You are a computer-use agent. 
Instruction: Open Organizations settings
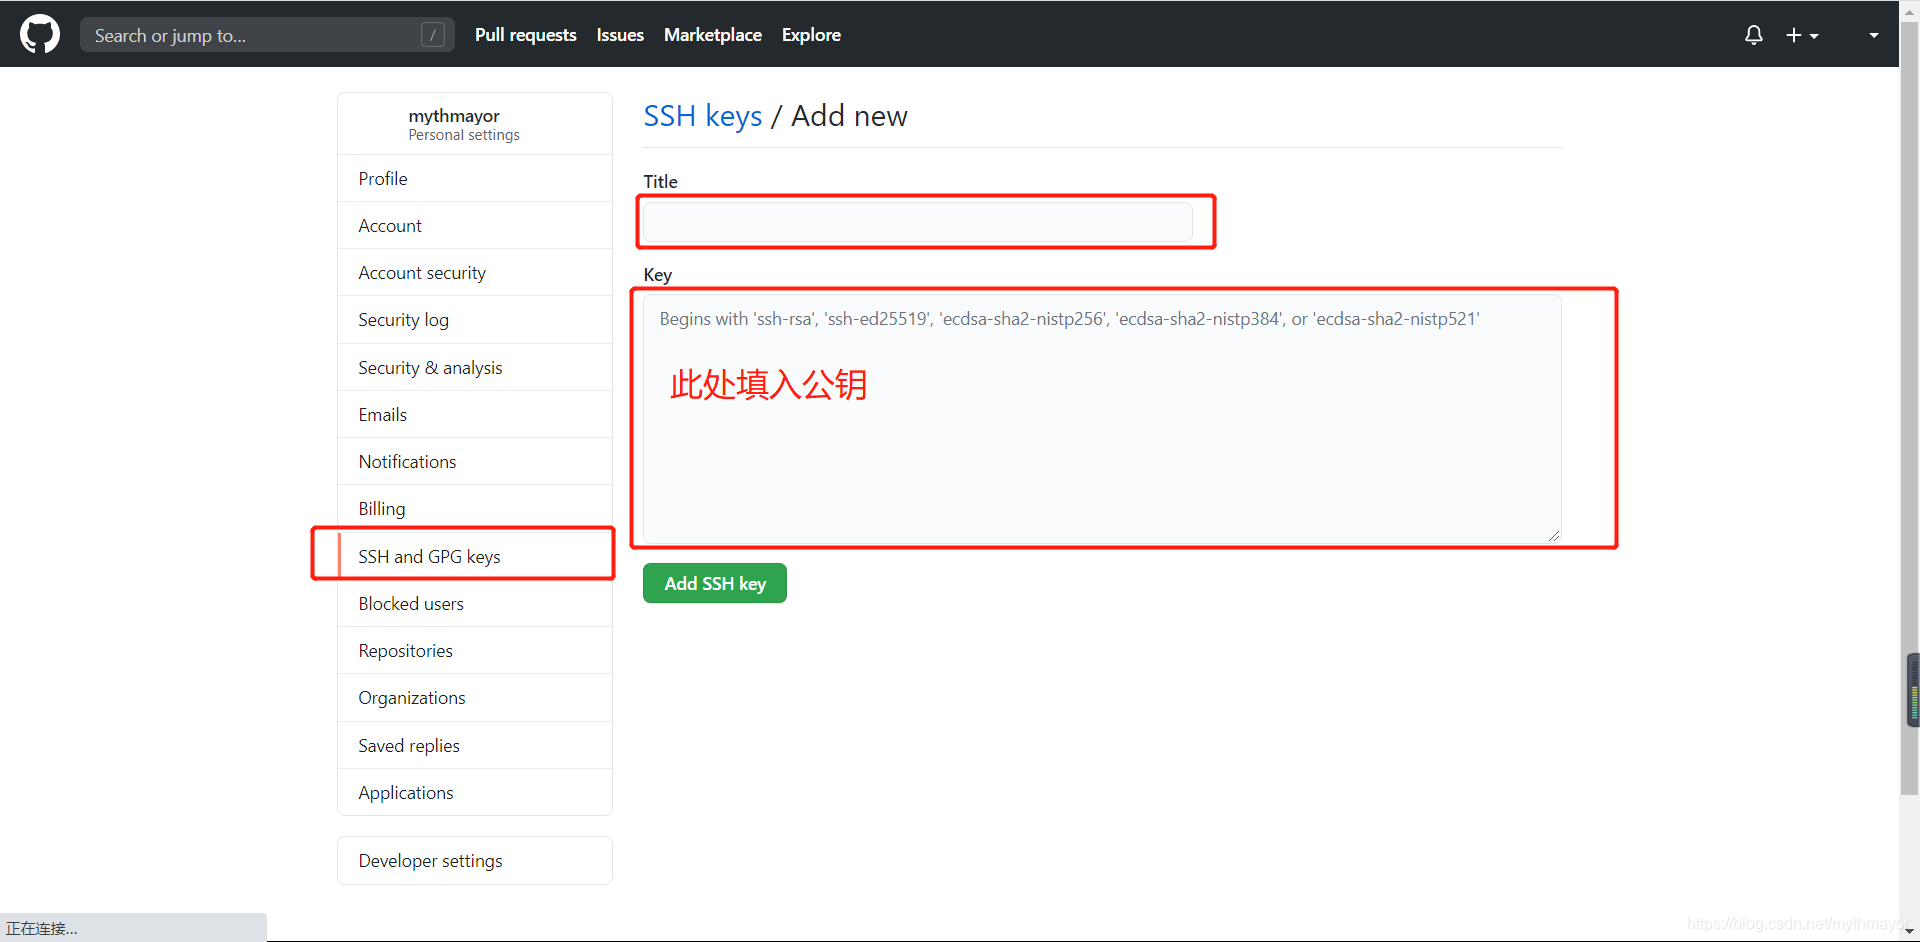[475, 697]
